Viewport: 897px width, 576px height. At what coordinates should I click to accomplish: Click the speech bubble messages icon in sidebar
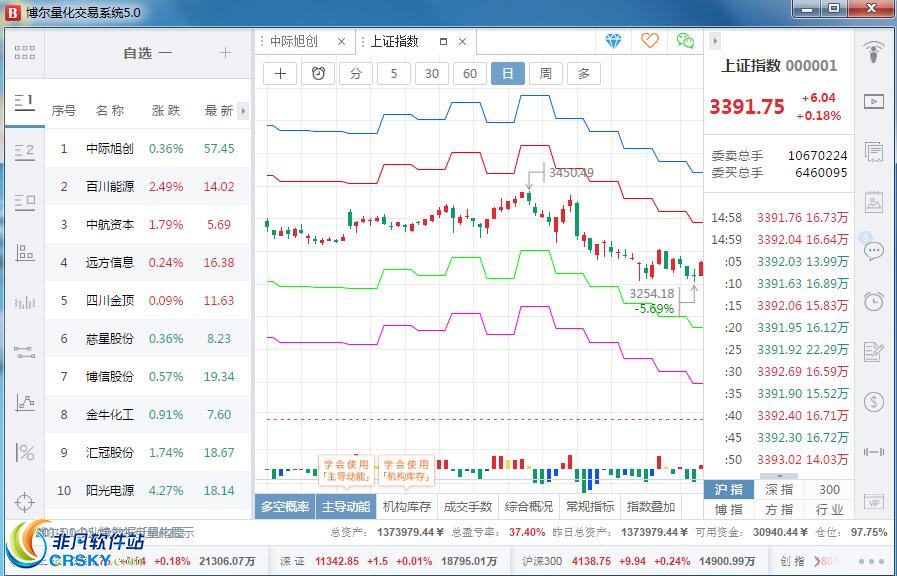coord(874,251)
